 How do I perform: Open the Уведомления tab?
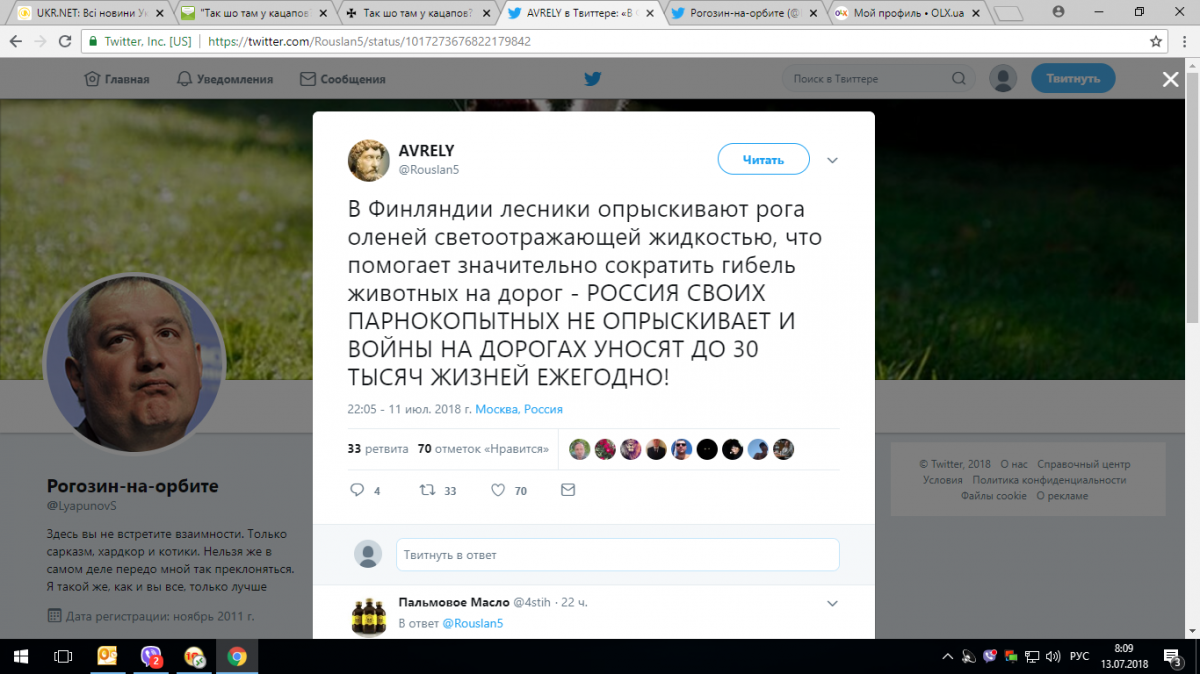pyautogui.click(x=225, y=79)
